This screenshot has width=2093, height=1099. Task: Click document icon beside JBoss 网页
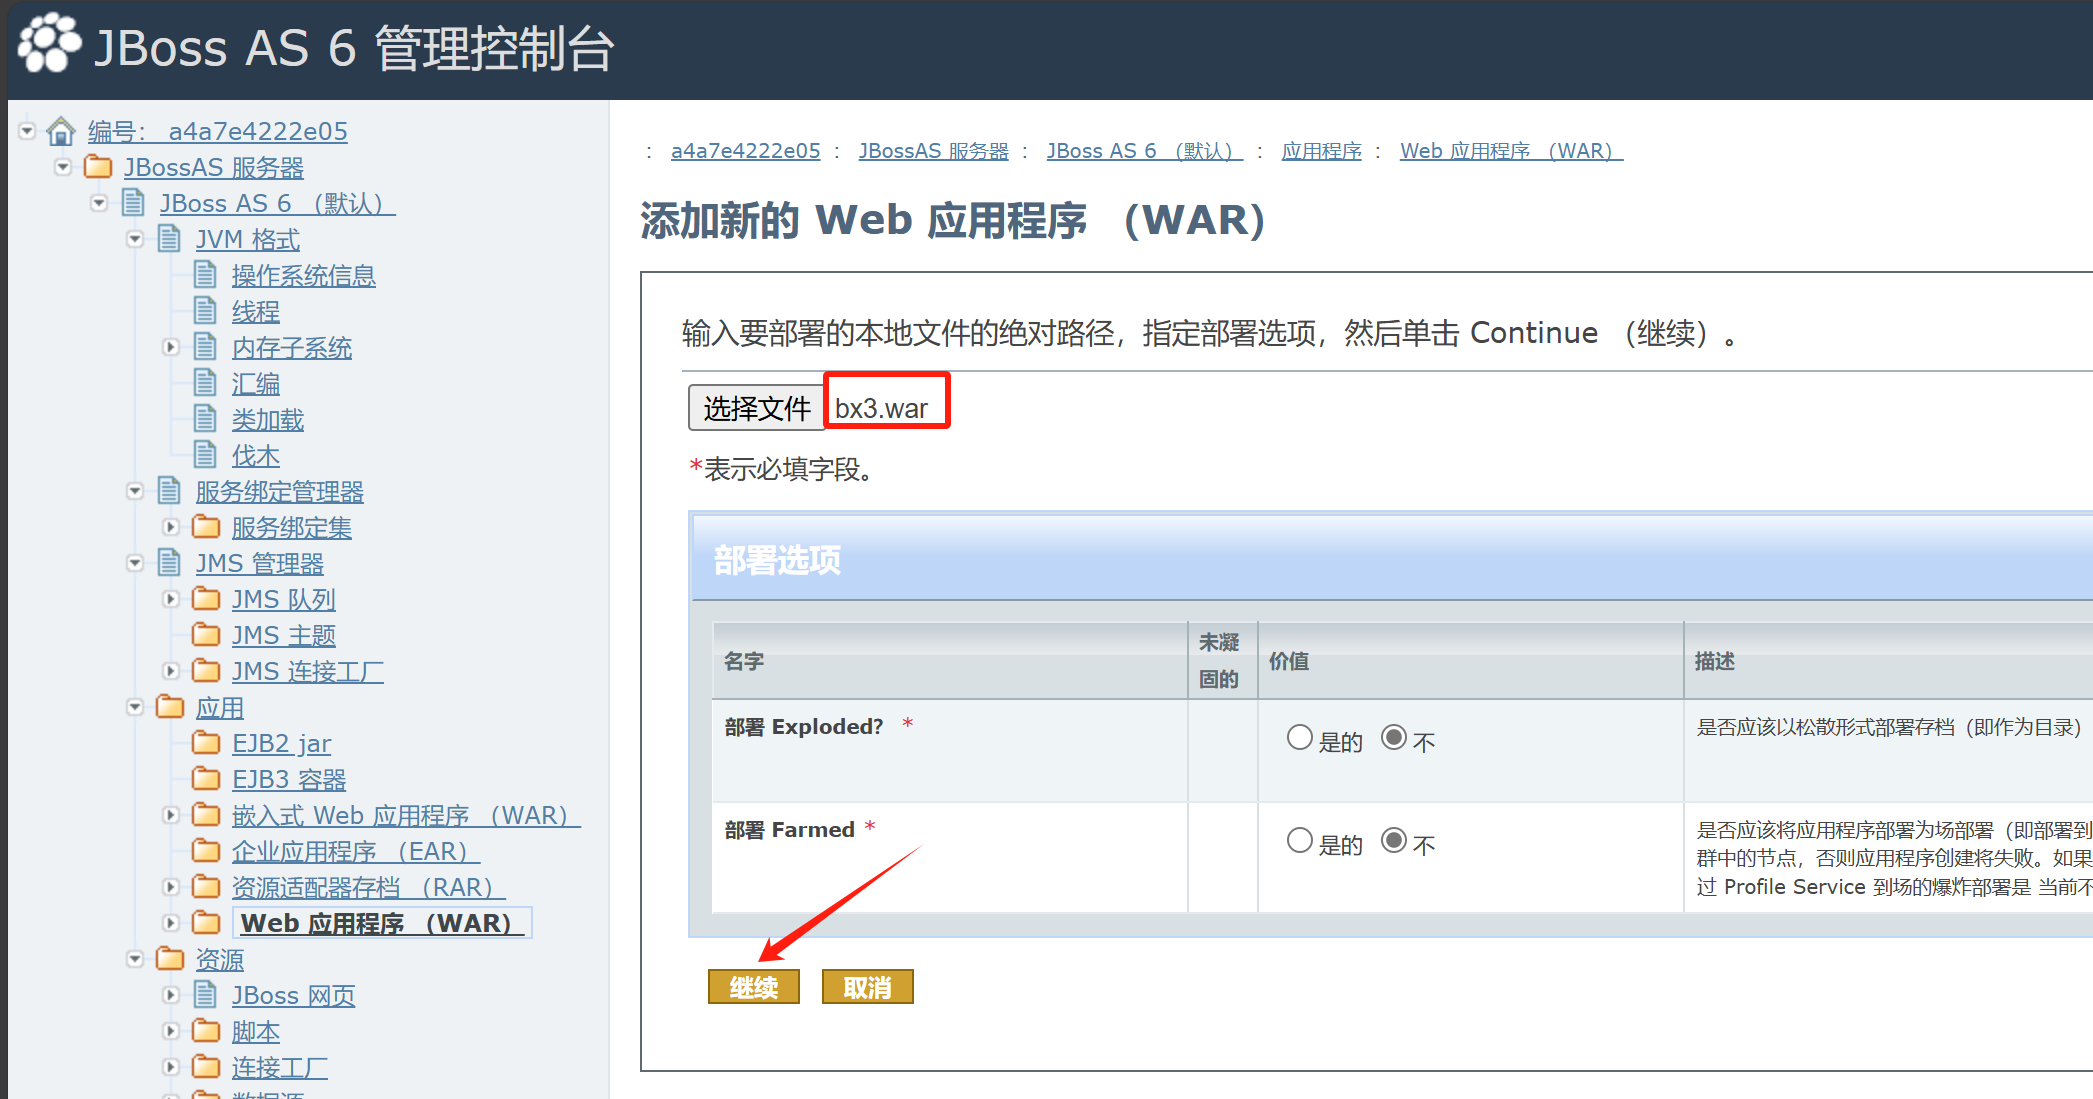coord(205,994)
